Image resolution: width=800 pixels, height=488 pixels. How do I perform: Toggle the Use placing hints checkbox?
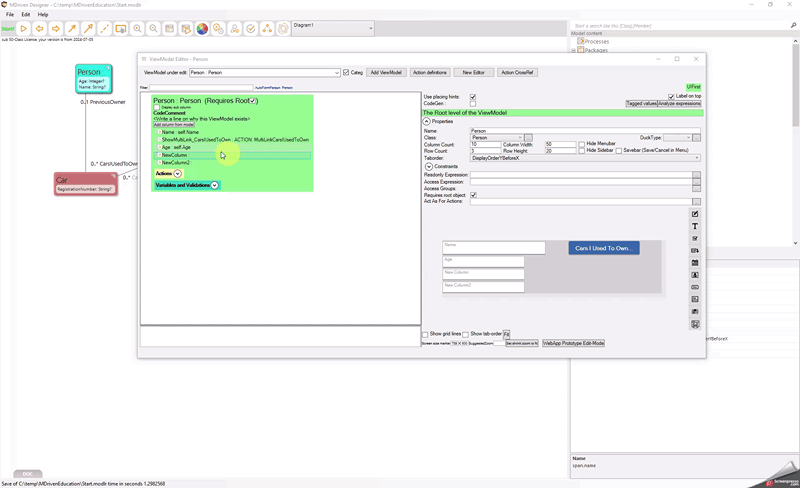point(473,97)
